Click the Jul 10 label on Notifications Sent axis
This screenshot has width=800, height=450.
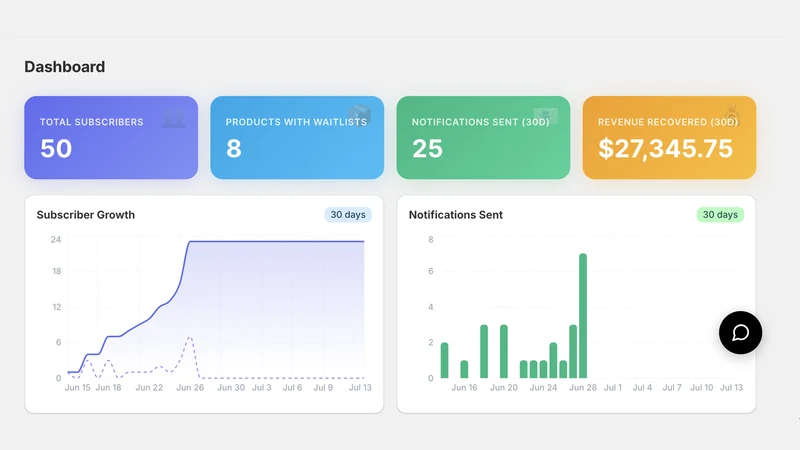tap(702, 388)
